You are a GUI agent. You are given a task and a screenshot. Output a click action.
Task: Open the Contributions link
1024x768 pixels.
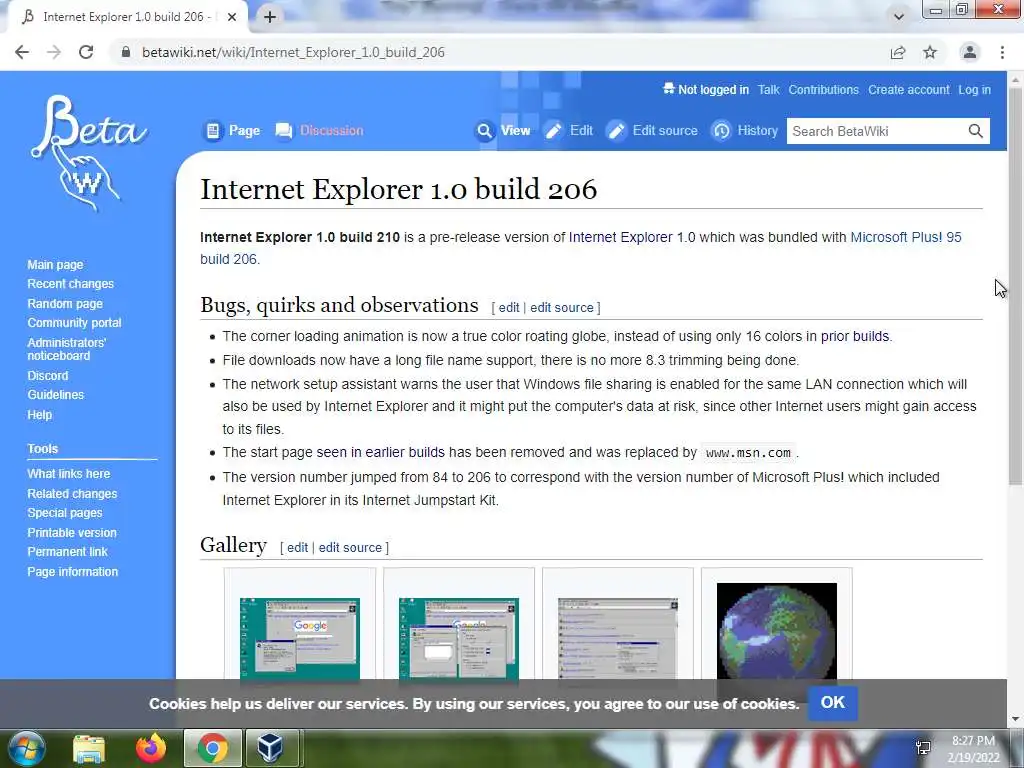coord(824,90)
